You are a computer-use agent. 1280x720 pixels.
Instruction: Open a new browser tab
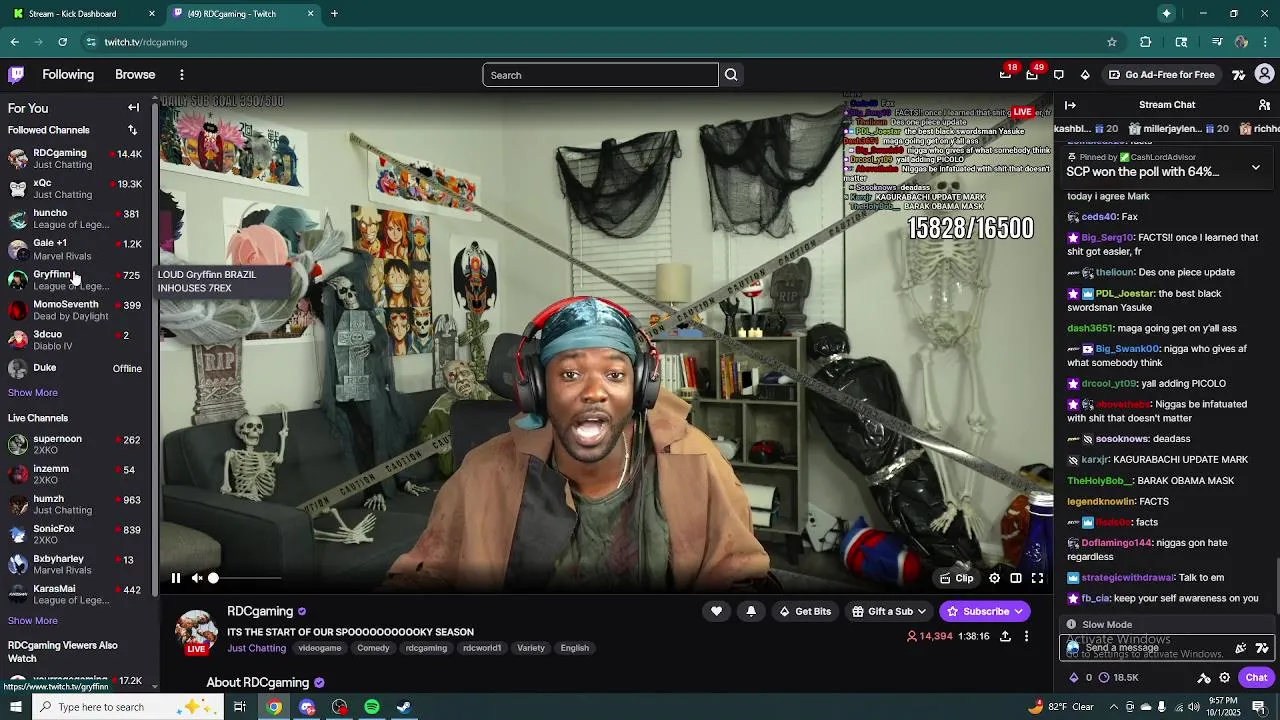[x=334, y=14]
